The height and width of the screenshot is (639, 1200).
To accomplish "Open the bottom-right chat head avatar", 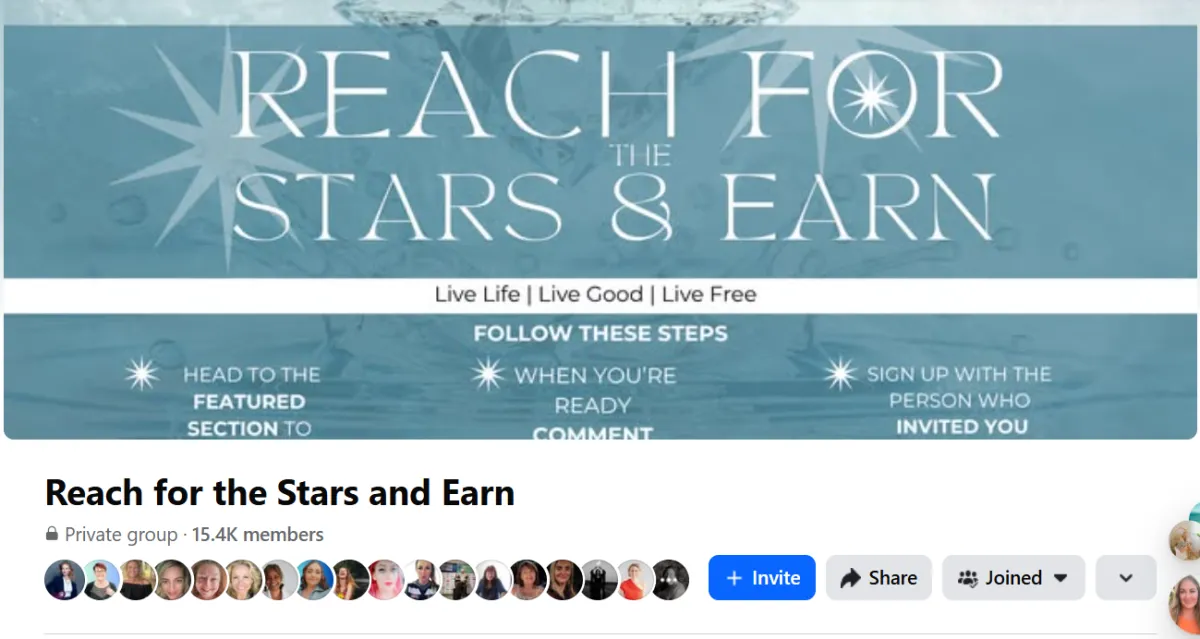I will 1185,604.
